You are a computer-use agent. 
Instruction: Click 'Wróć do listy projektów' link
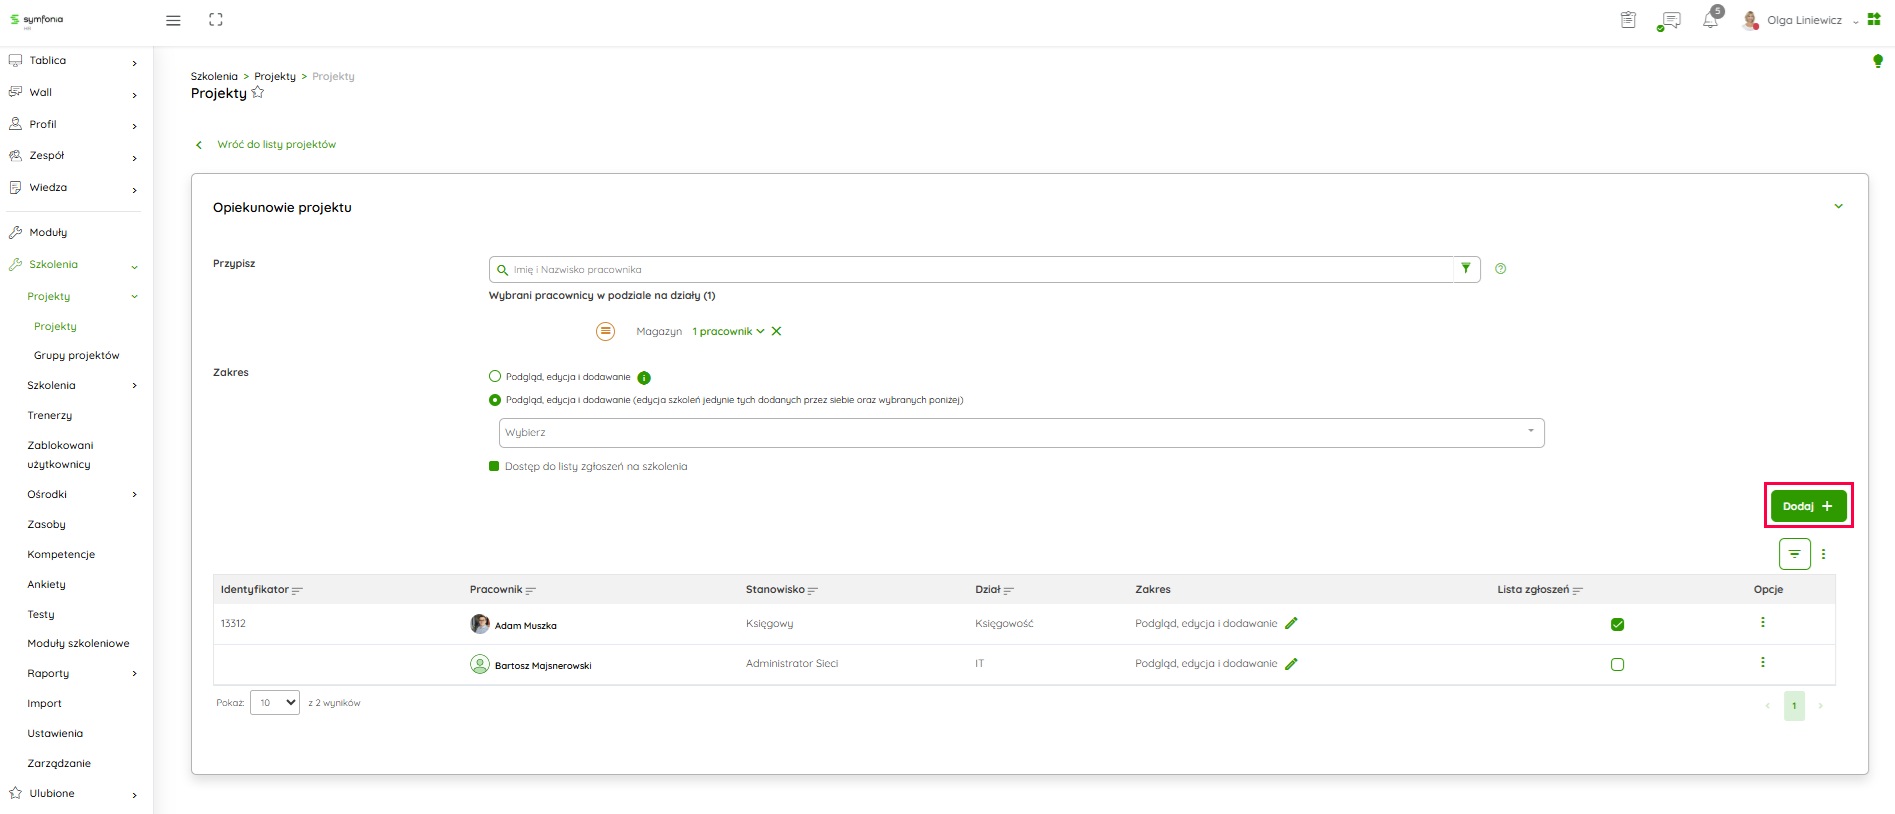point(276,145)
